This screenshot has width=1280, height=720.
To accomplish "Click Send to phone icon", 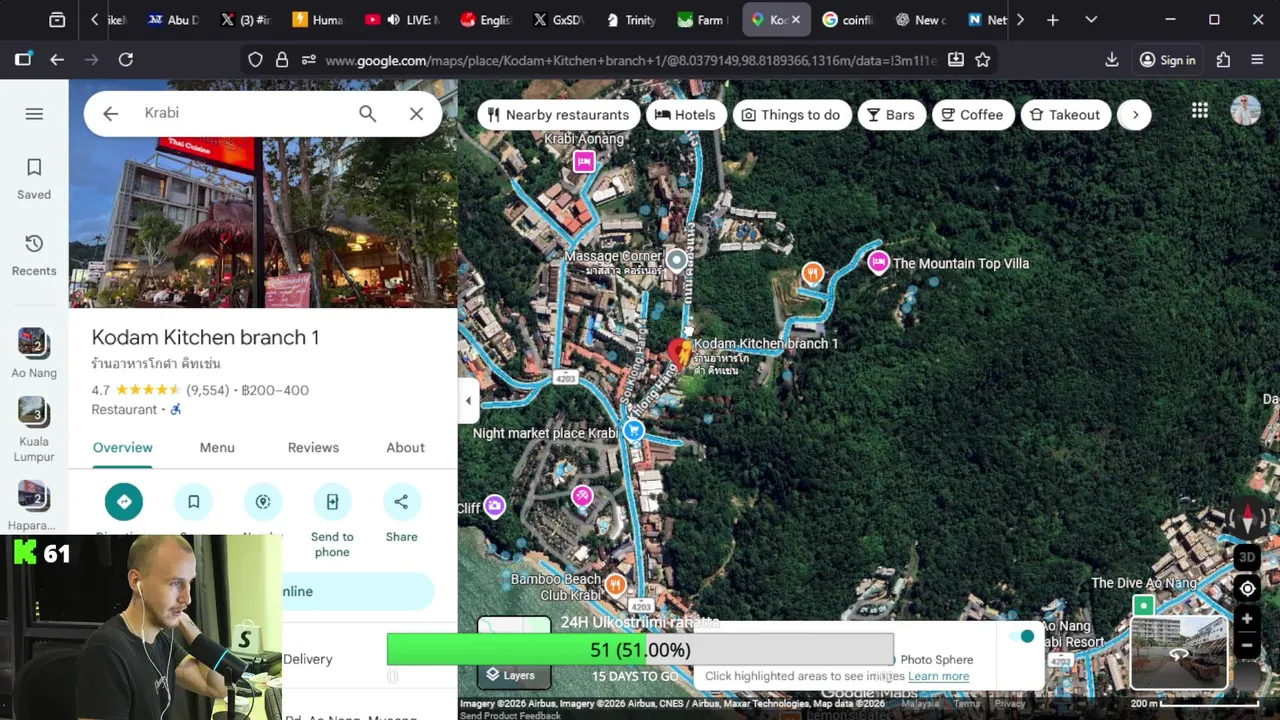I will coord(332,502).
